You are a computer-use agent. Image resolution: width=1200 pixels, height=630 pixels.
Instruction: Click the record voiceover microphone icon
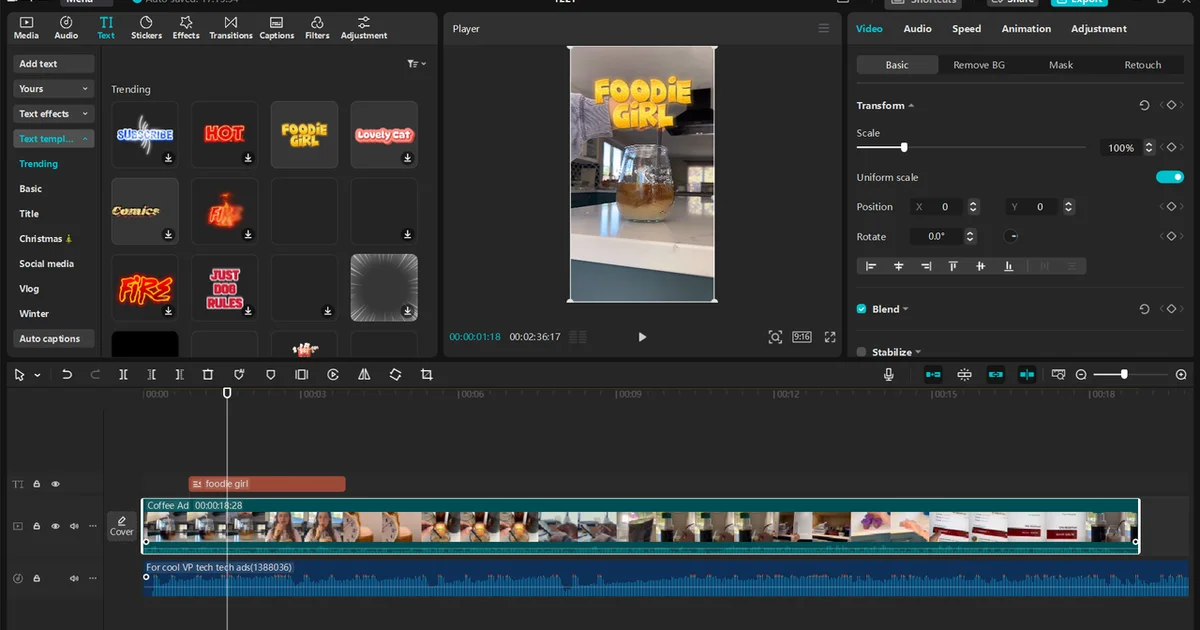(x=889, y=374)
